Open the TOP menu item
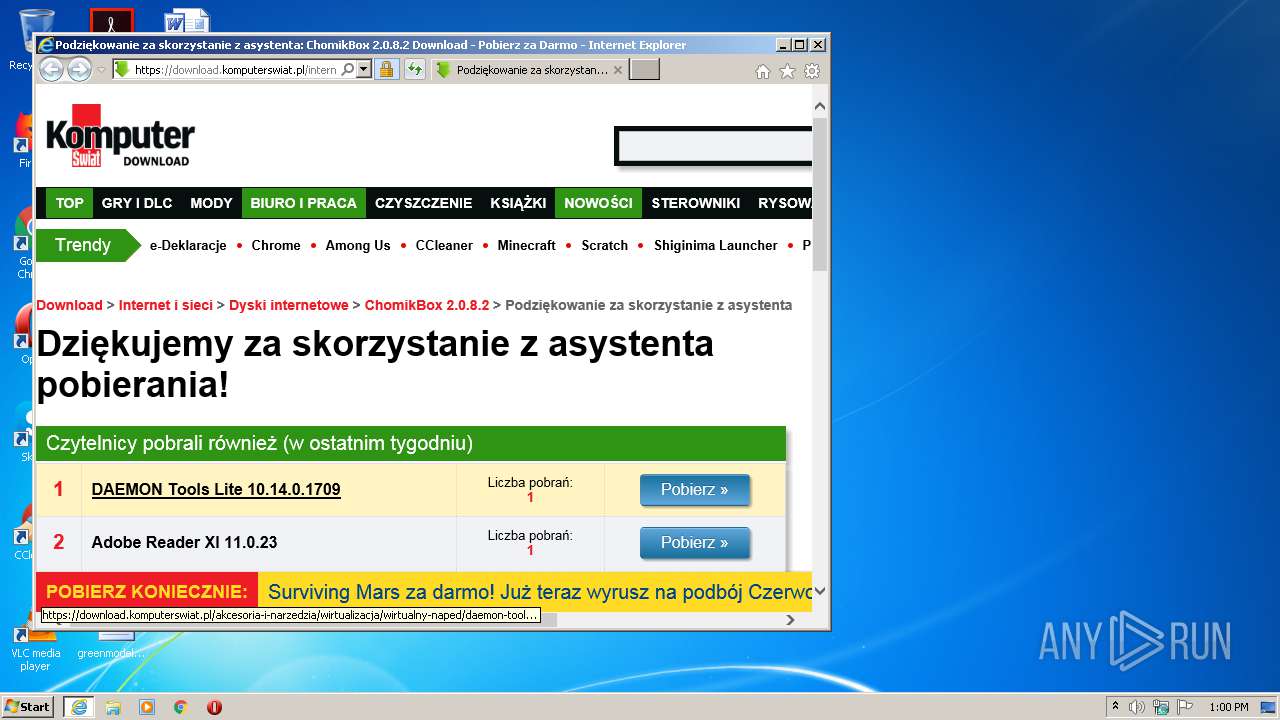 tap(69, 203)
